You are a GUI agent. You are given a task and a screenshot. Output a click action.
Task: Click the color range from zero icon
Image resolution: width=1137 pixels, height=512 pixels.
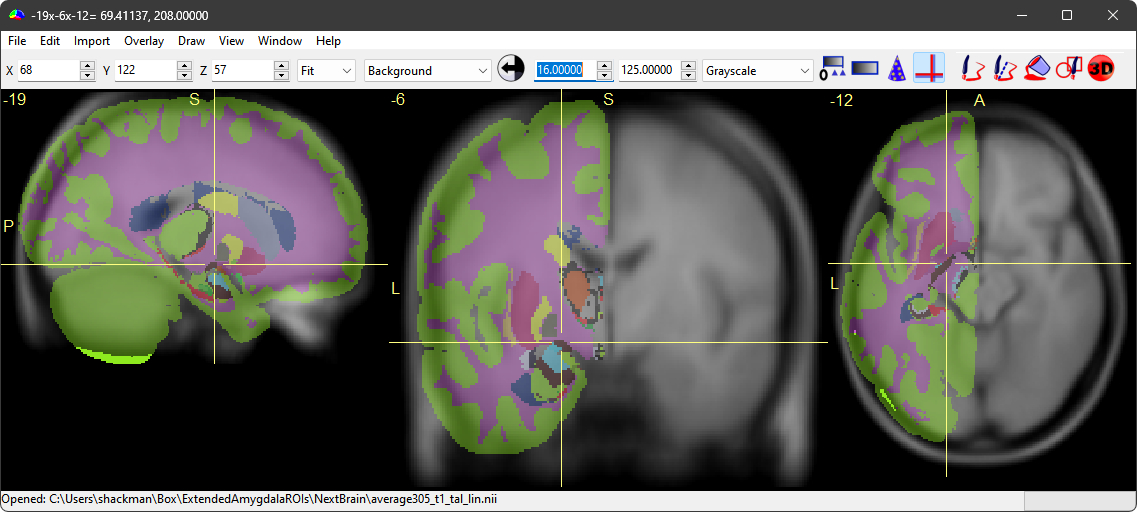point(832,69)
